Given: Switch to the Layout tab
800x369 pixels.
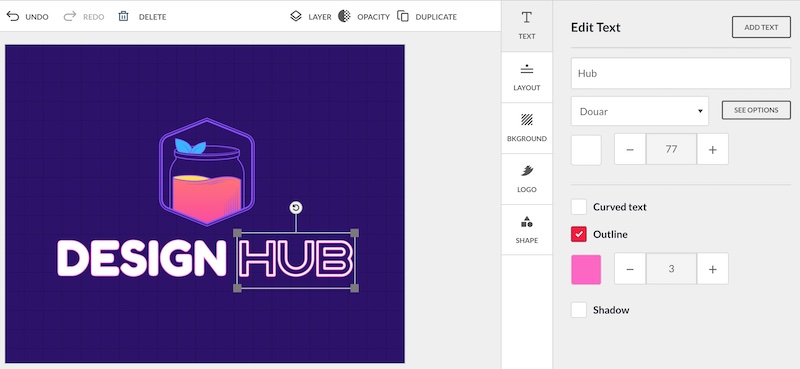Looking at the screenshot, I should click(x=527, y=77).
